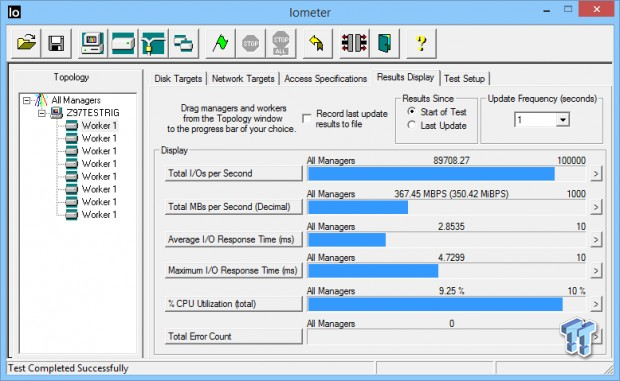
Task: Open the Access Specifications tab
Action: click(x=325, y=79)
